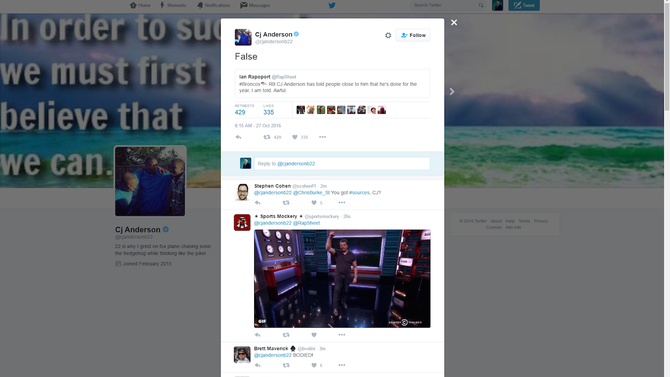Image resolution: width=670 pixels, height=377 pixels.
Task: Open more options on Sports Mockery's reply
Action: click(x=342, y=335)
